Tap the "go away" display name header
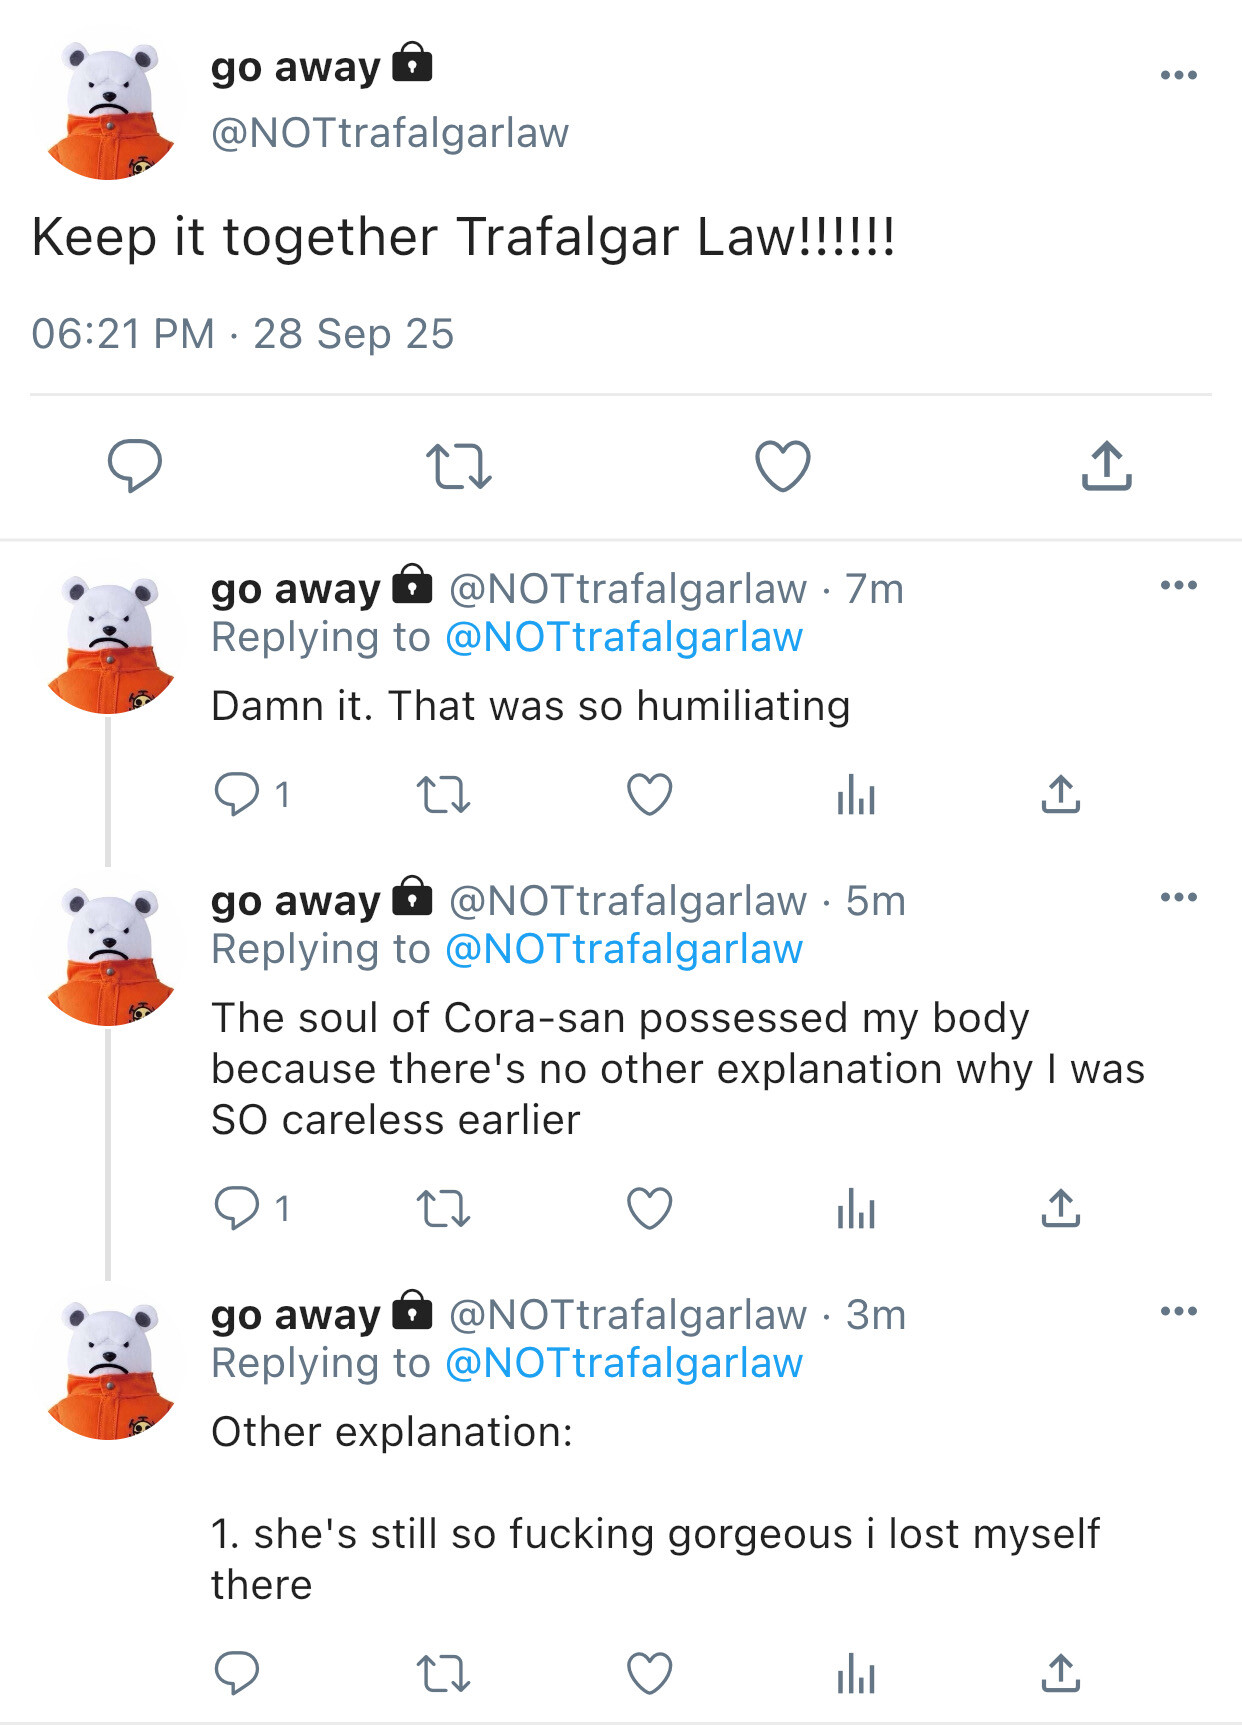Viewport: 1242px width, 1725px height. [296, 68]
